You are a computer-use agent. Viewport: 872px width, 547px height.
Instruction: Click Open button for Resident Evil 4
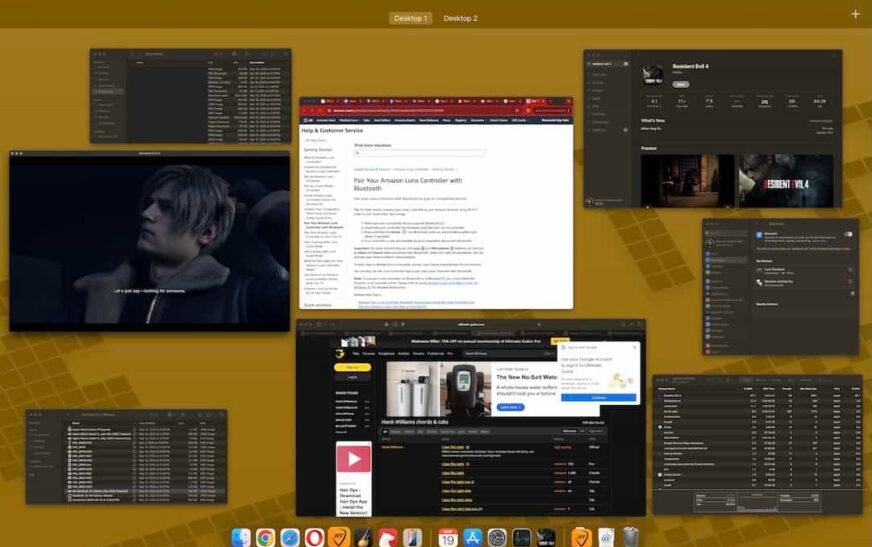click(681, 84)
